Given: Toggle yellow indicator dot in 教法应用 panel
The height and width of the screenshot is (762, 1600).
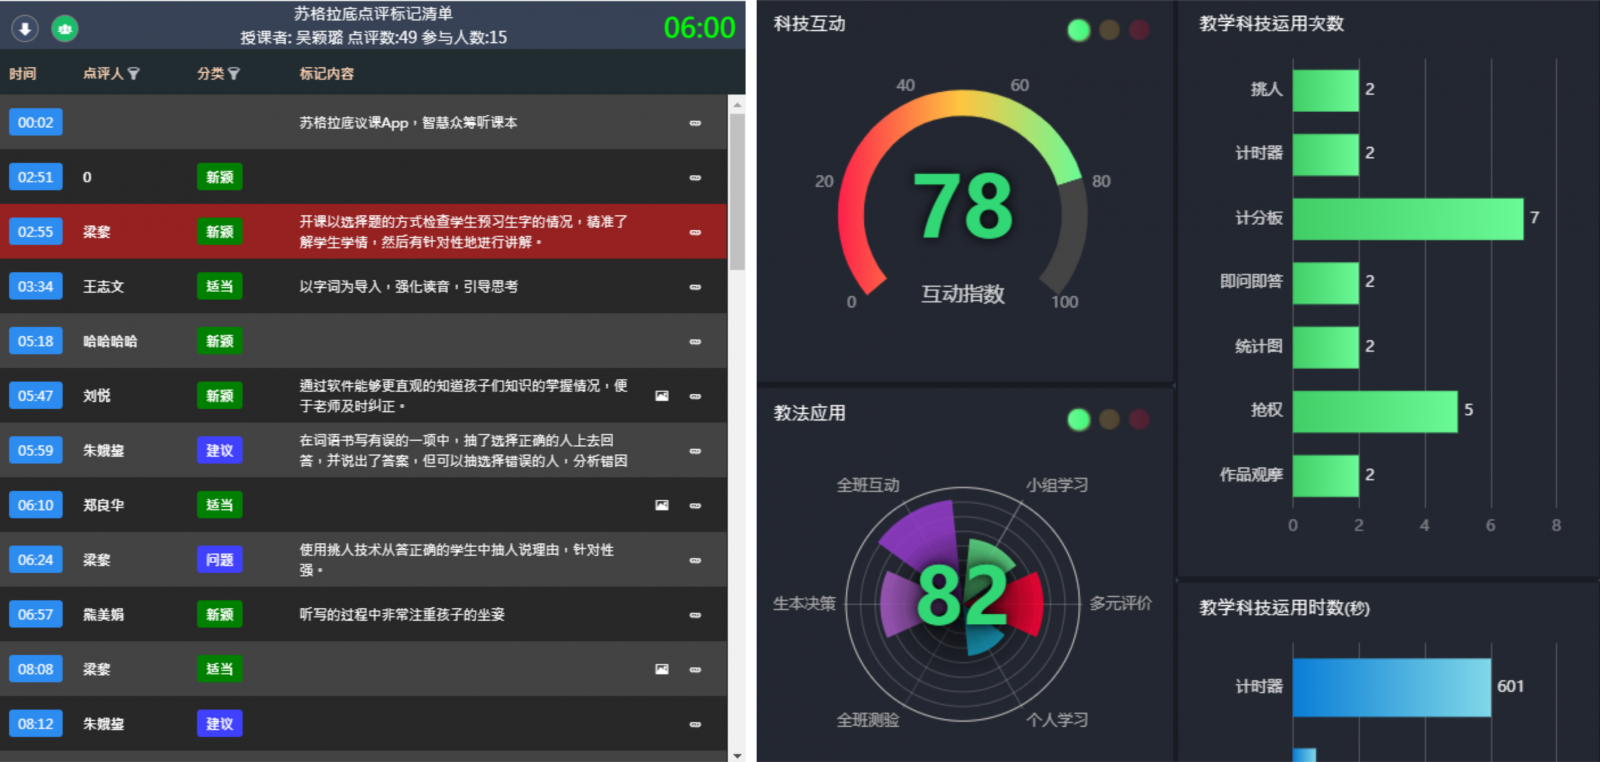Looking at the screenshot, I should click(1109, 419).
